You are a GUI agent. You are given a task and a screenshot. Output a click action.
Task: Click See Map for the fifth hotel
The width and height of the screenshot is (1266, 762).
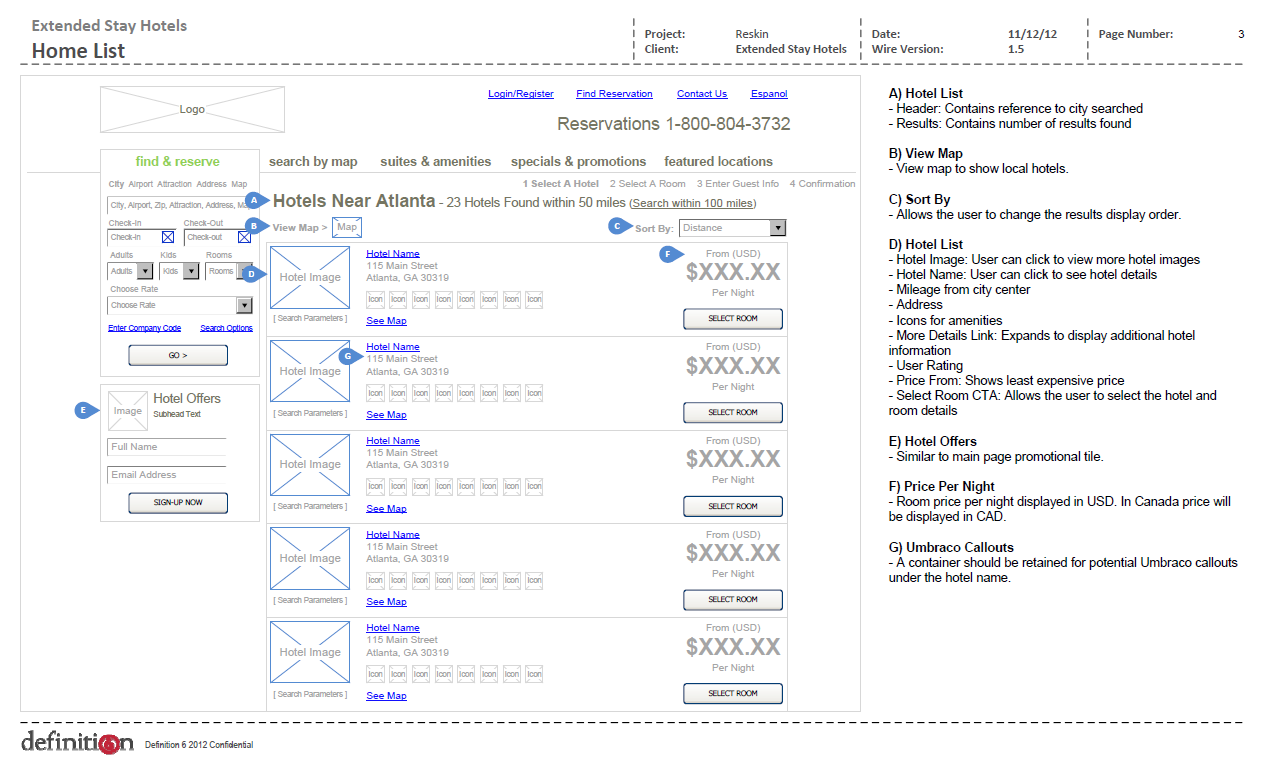(x=386, y=696)
